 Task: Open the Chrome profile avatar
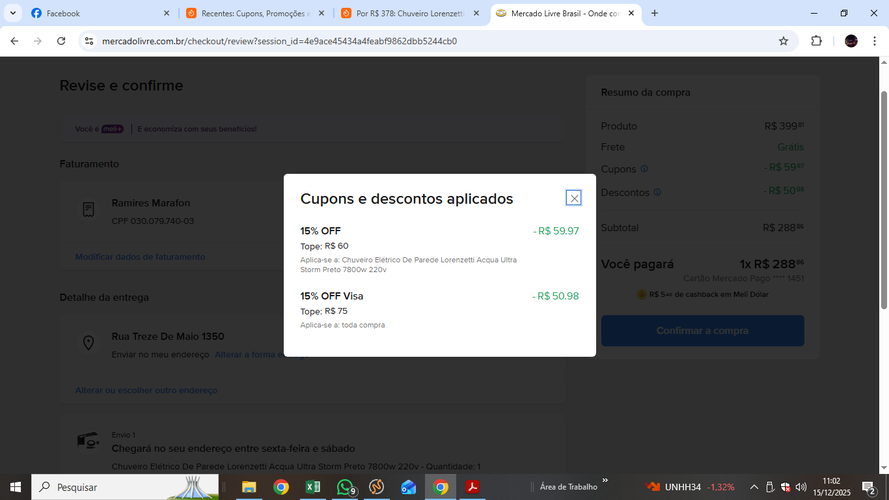[851, 41]
